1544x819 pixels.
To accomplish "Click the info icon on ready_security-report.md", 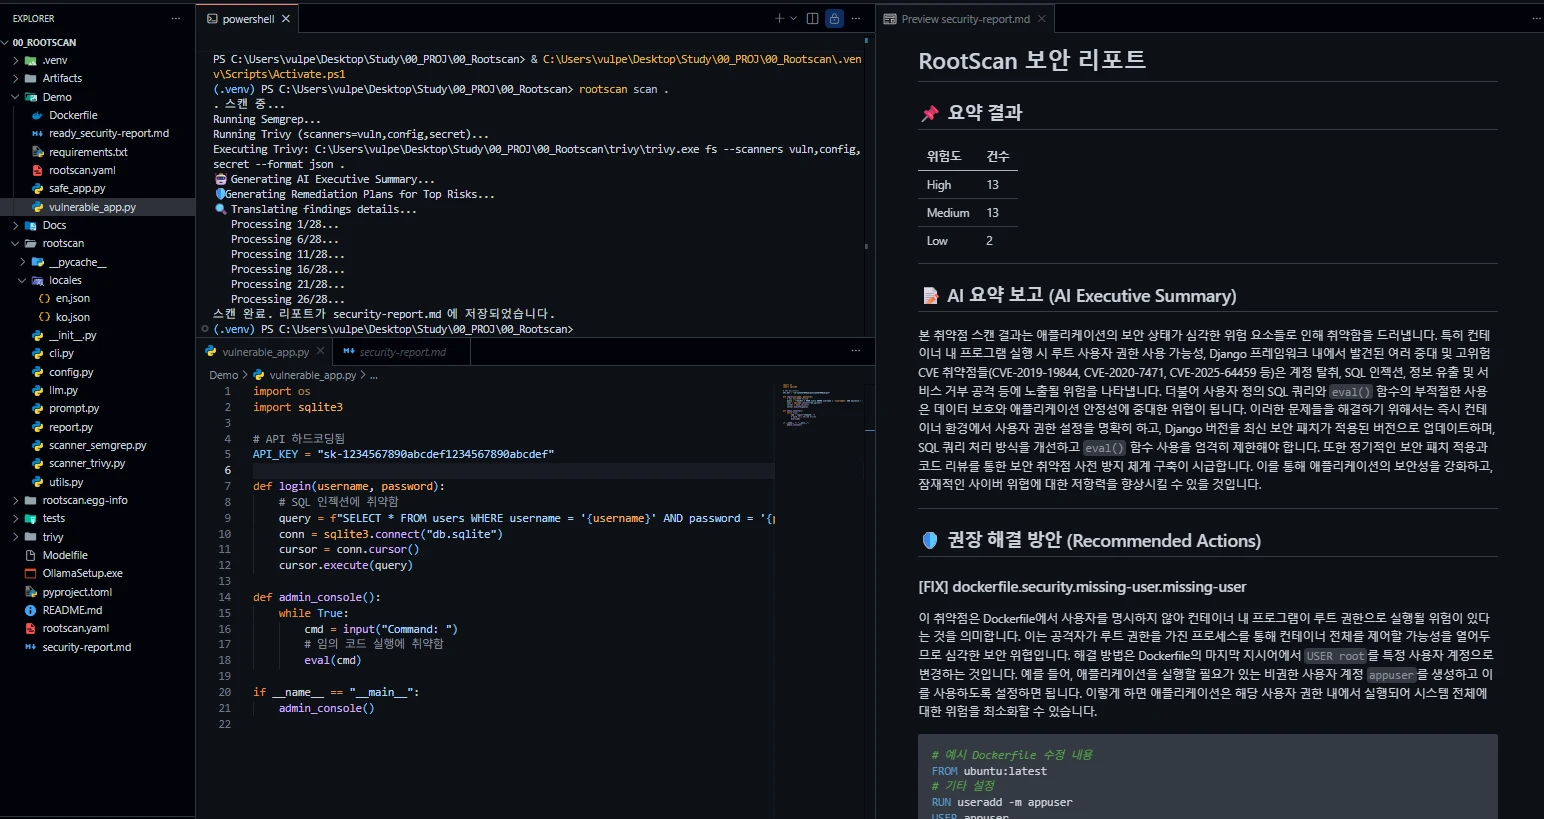I will [36, 133].
